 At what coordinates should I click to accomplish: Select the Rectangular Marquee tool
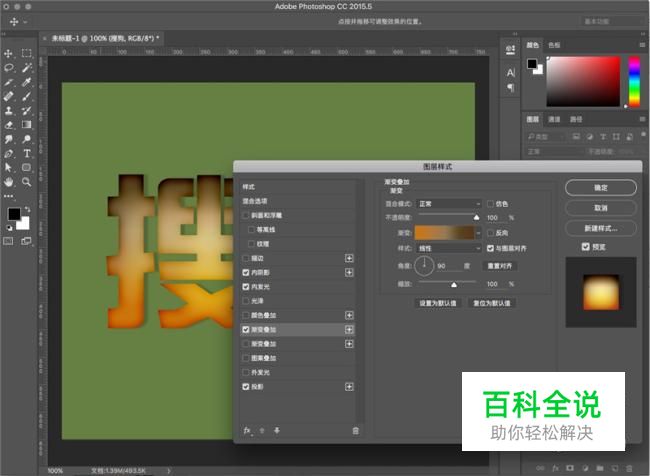coord(27,53)
